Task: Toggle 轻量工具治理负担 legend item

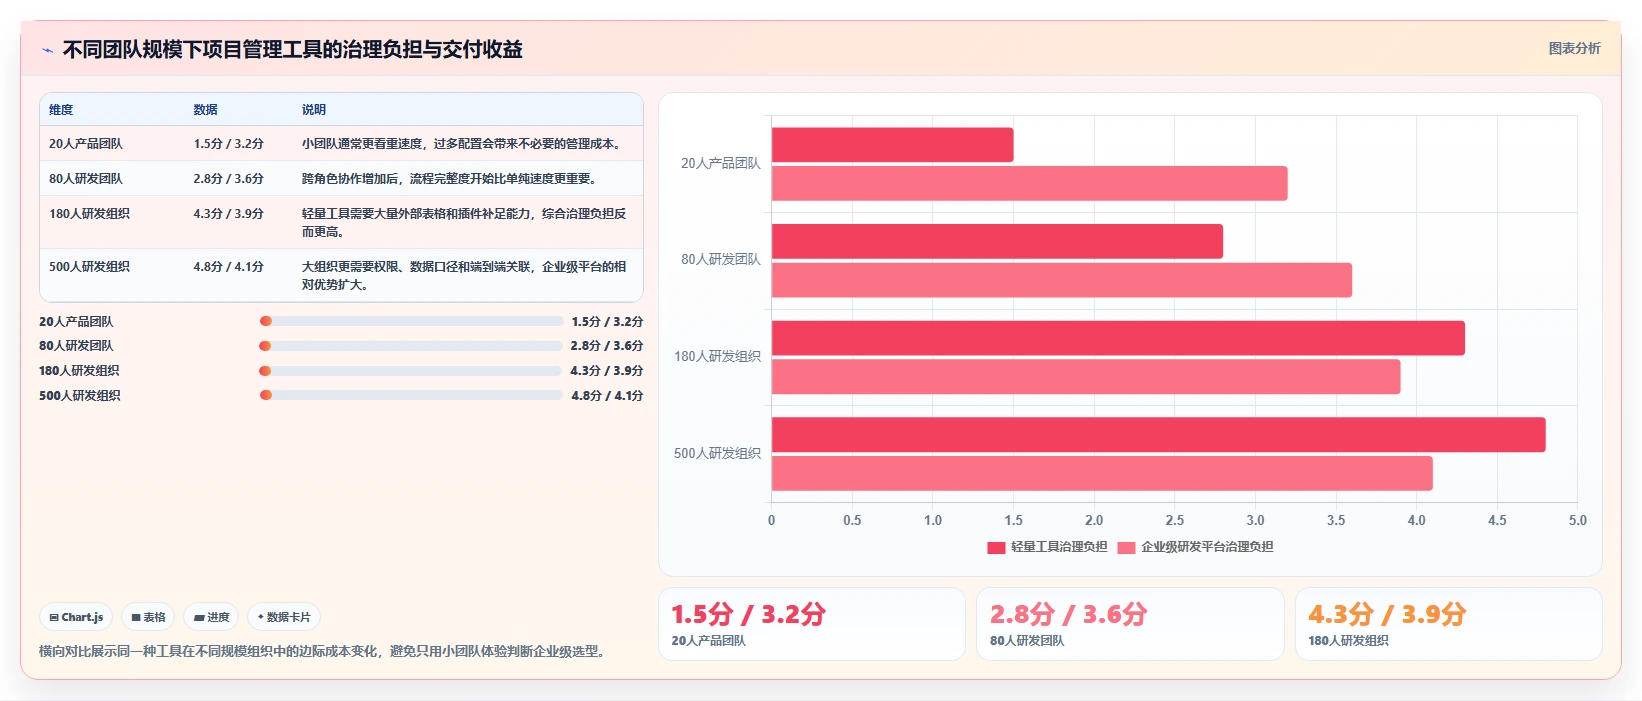Action: tap(1047, 547)
